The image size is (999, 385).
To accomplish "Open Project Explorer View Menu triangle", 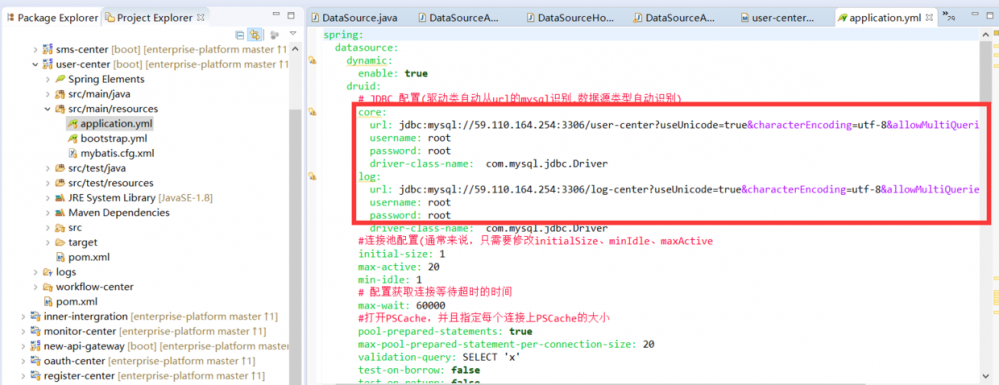I will pos(293,34).
